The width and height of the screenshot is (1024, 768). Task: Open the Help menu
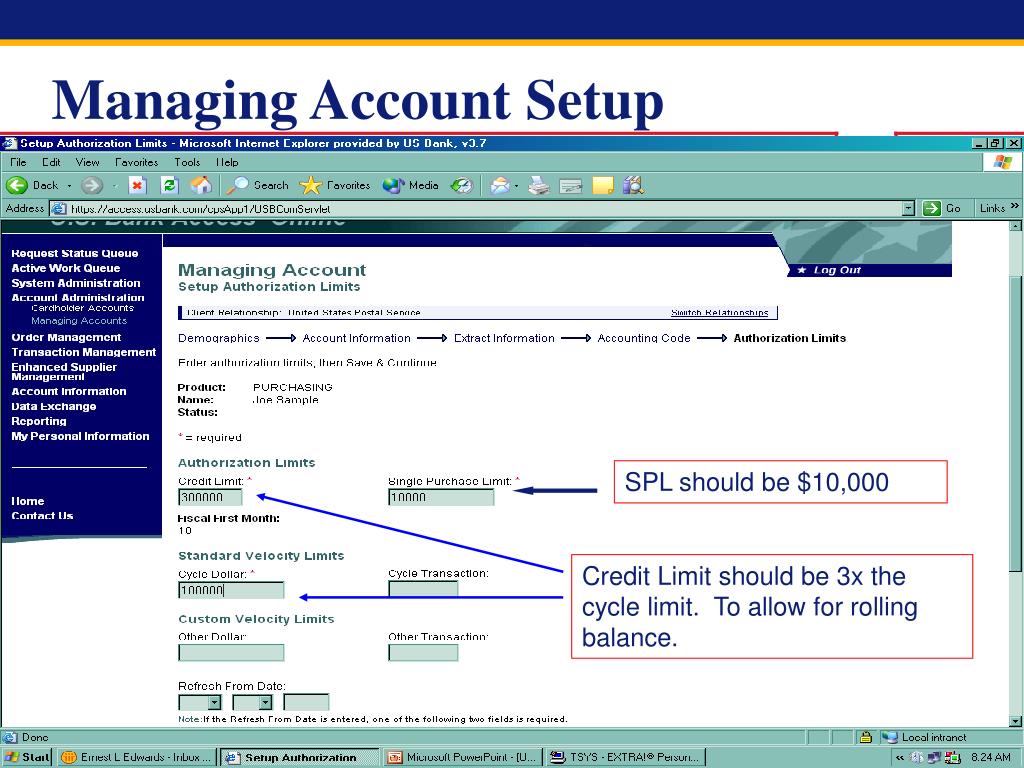coord(227,162)
